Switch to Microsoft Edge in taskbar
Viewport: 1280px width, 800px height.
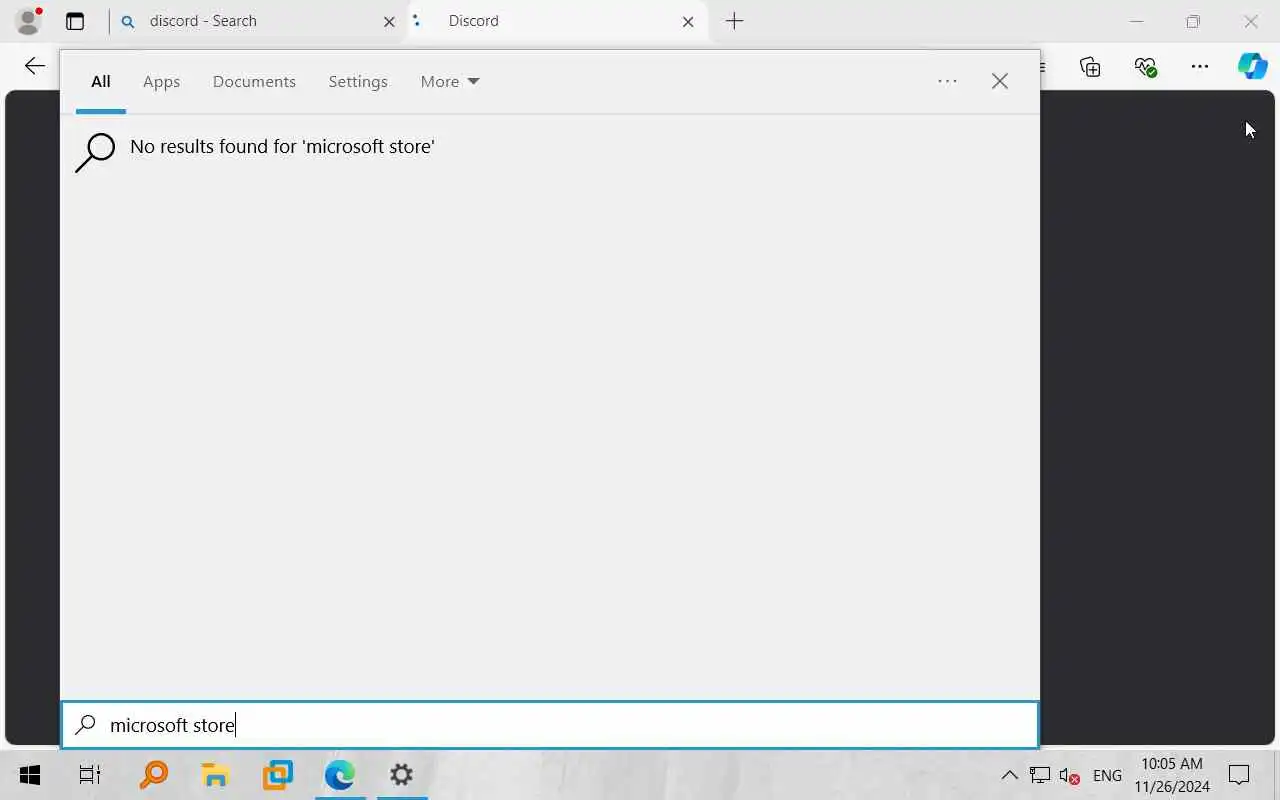pos(339,775)
